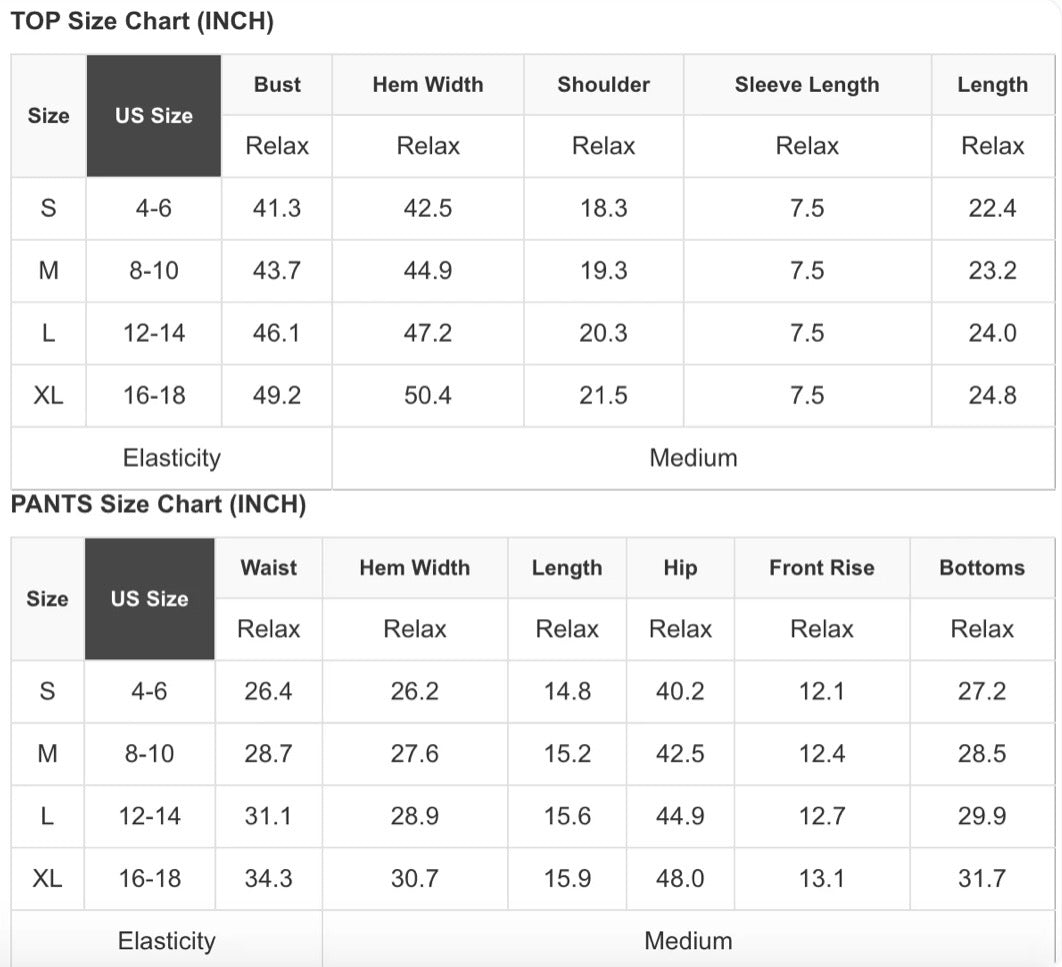Select the Bust column header
The height and width of the screenshot is (967, 1062).
(277, 85)
